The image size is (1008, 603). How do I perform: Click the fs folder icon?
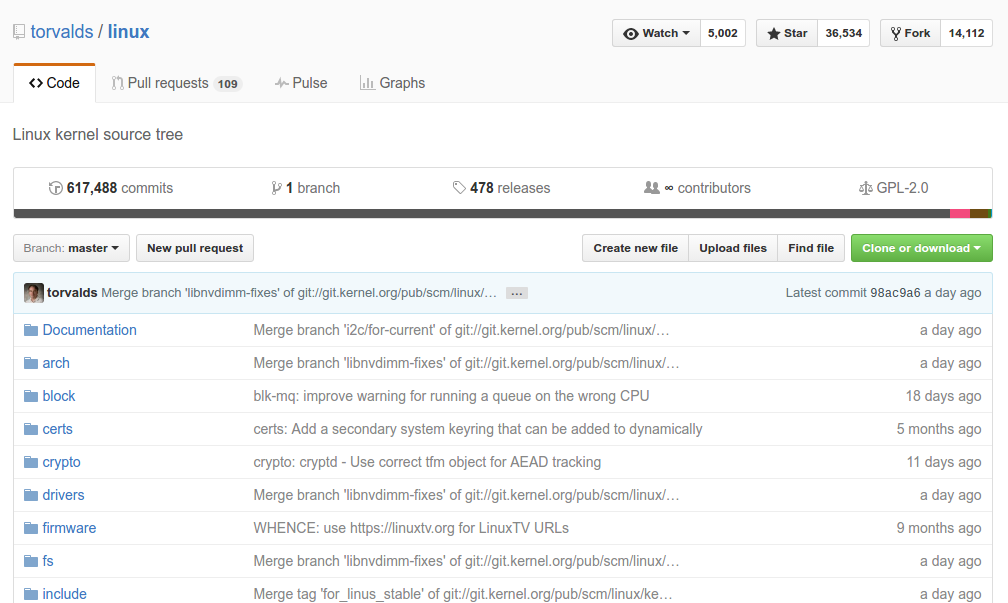point(31,561)
